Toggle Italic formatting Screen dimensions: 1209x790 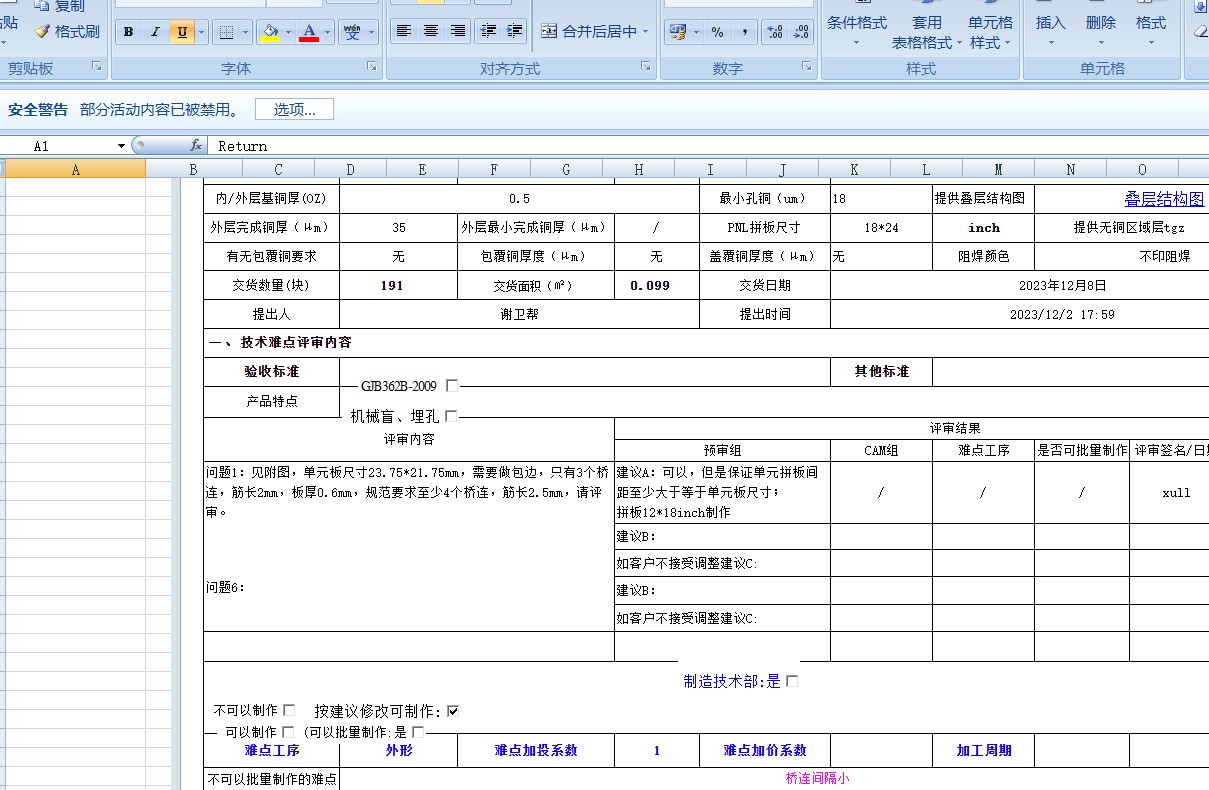(155, 32)
